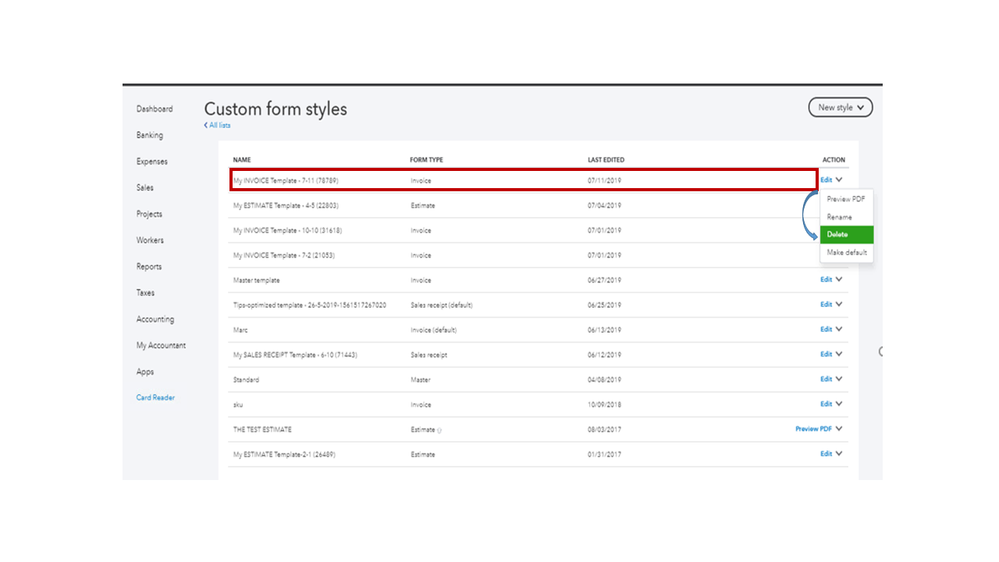The height and width of the screenshot is (562, 999).
Task: Choose Rename from the action menu
Action: click(840, 217)
